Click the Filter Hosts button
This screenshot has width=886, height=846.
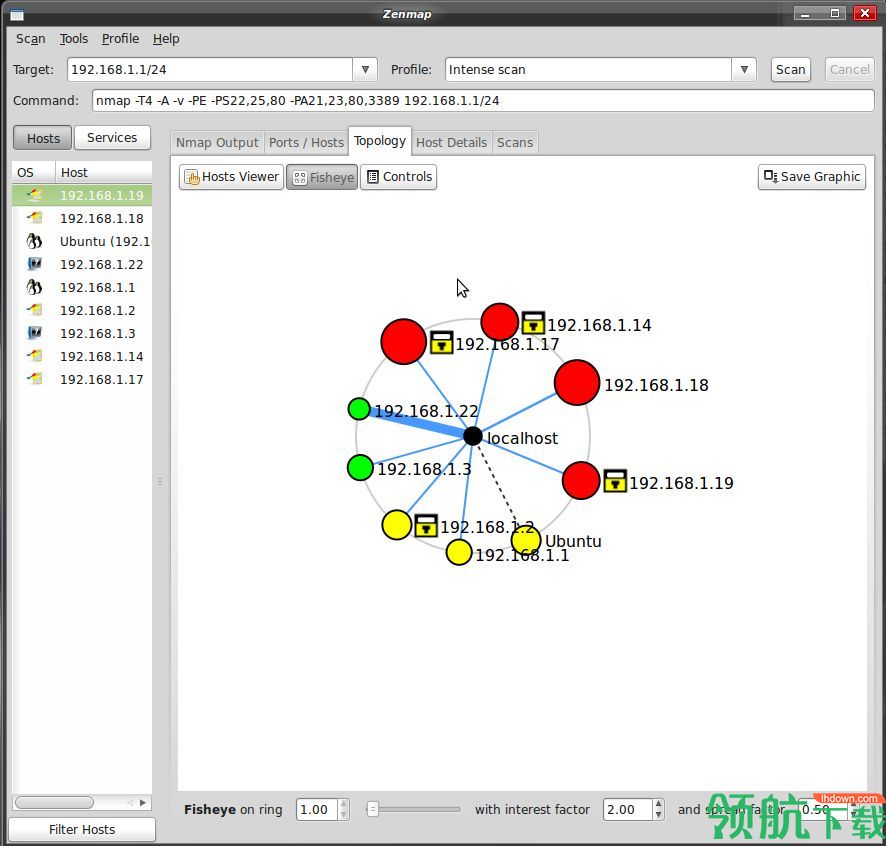click(82, 829)
